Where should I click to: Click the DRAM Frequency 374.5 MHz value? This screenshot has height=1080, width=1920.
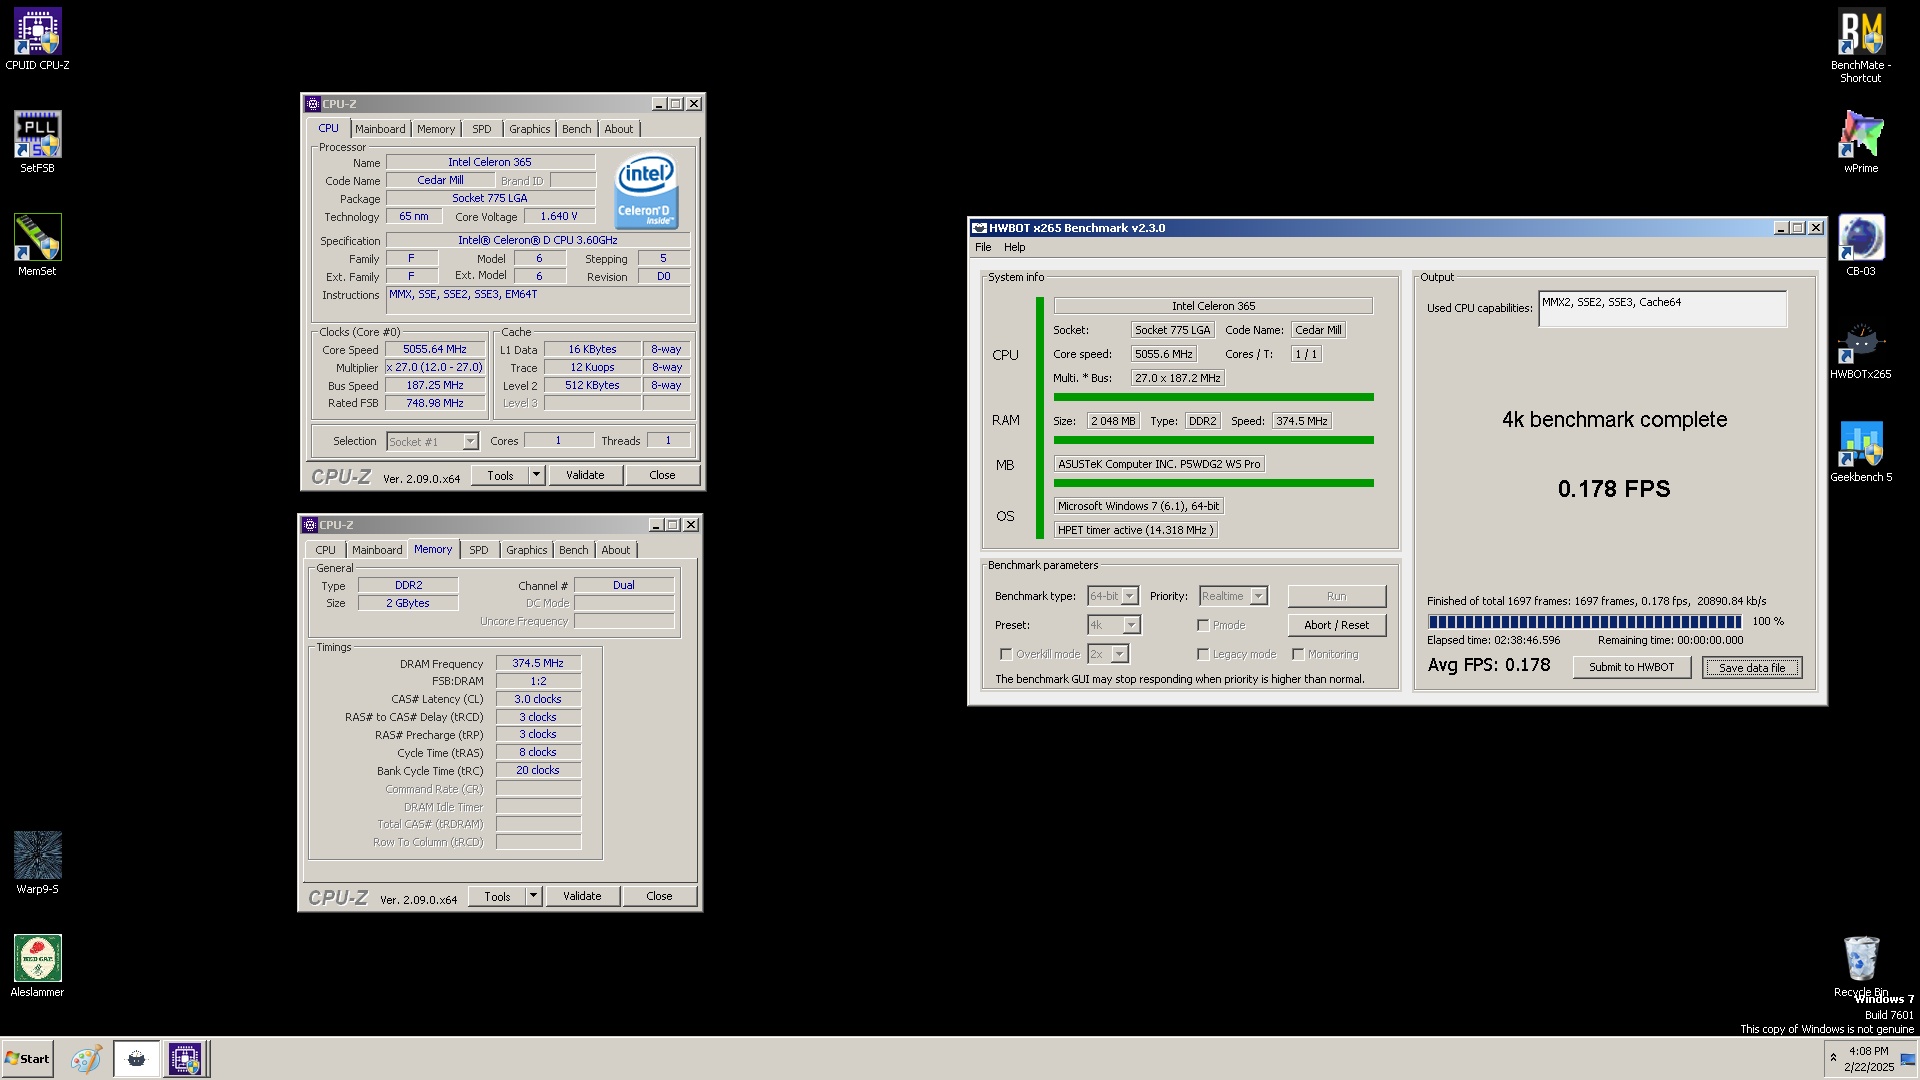[x=538, y=663]
